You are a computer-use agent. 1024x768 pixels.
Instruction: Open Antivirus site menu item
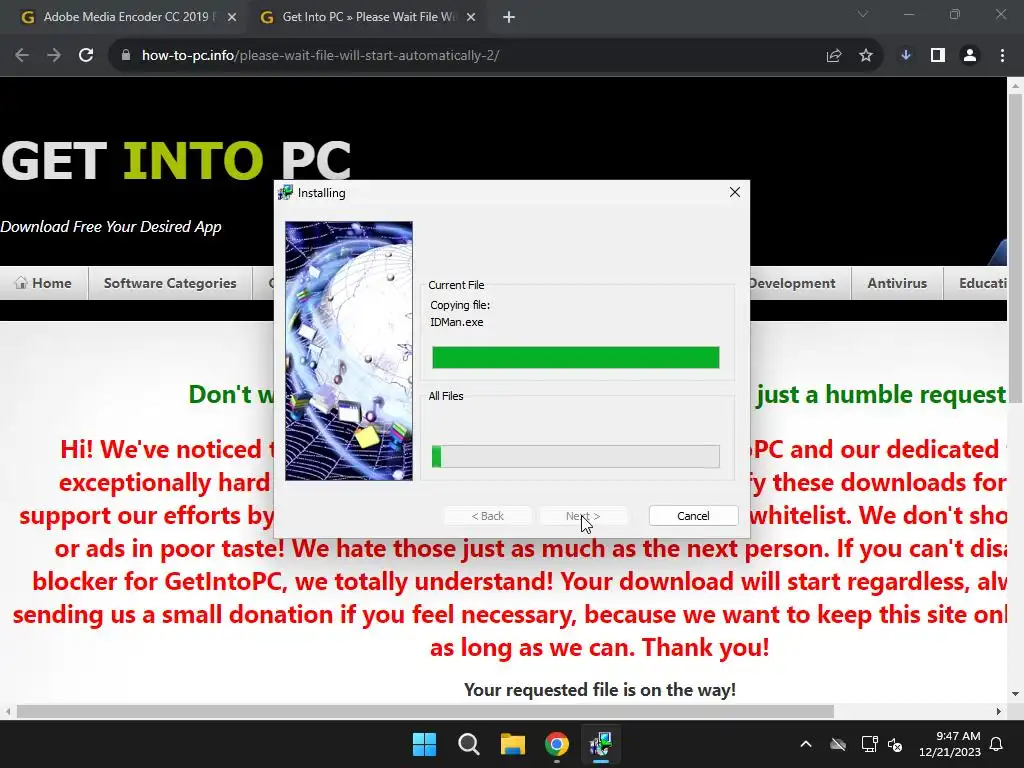pyautogui.click(x=897, y=283)
